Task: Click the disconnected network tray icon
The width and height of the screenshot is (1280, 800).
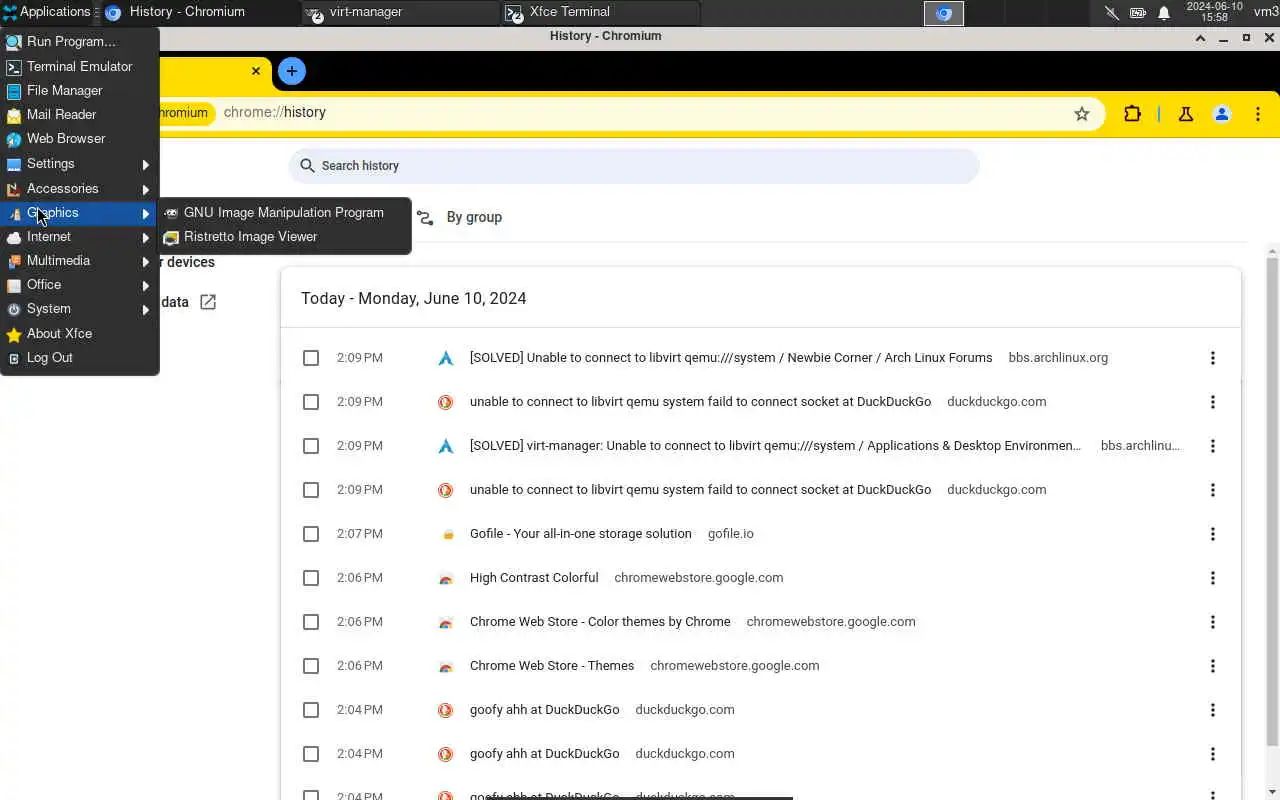Action: click(1111, 13)
